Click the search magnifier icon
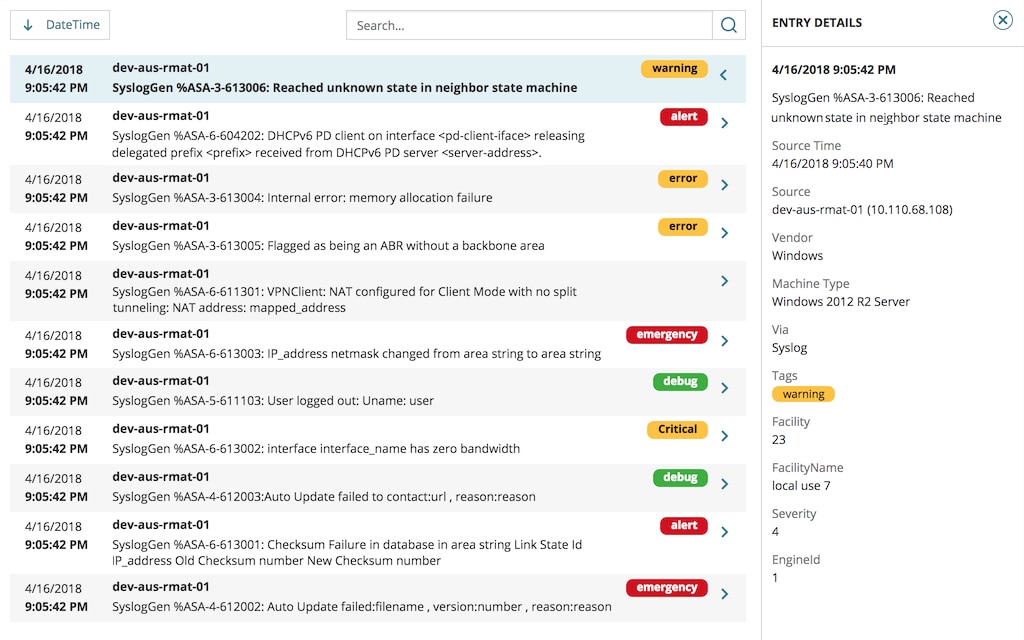Viewport: 1024px width, 640px height. coord(729,24)
